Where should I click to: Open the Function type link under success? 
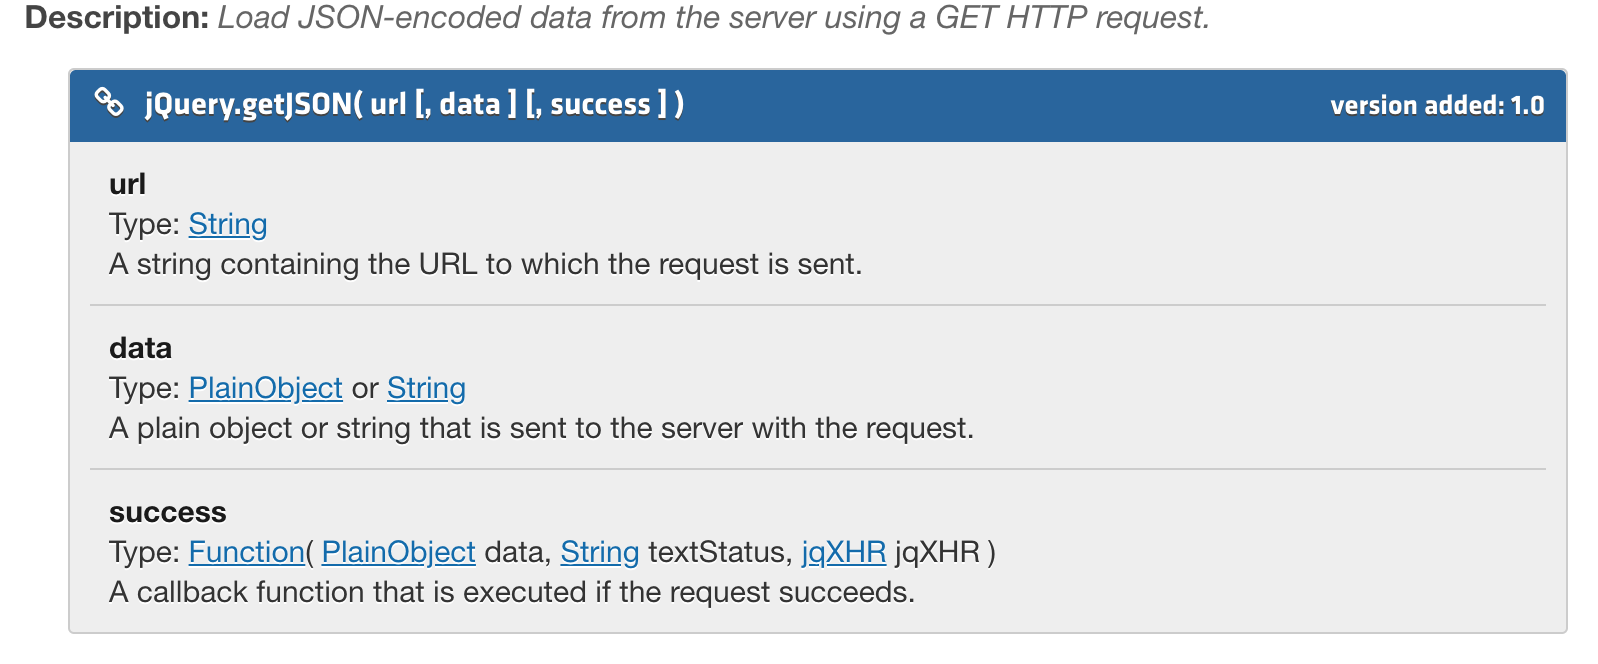(247, 552)
